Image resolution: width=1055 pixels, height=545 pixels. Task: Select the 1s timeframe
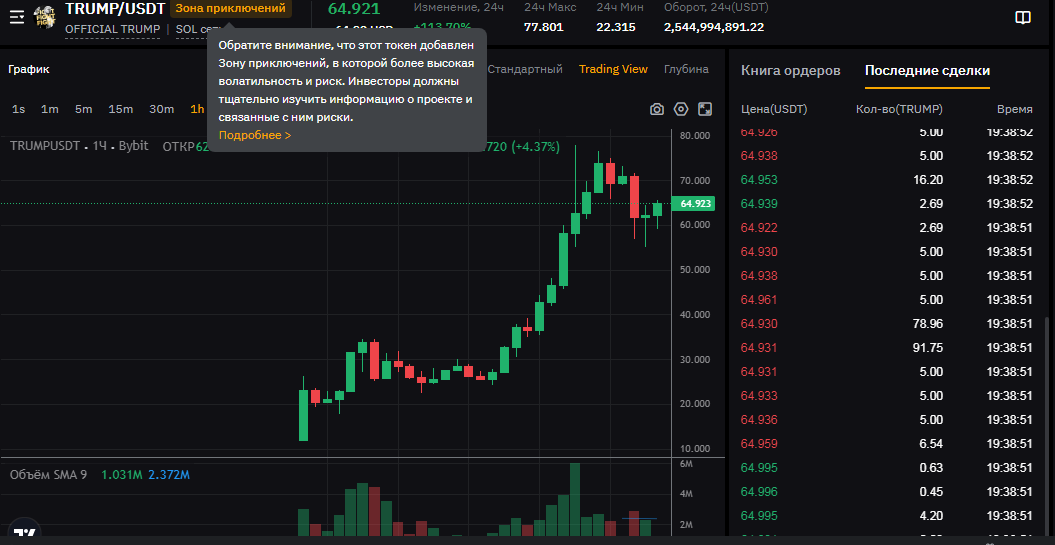[19, 109]
